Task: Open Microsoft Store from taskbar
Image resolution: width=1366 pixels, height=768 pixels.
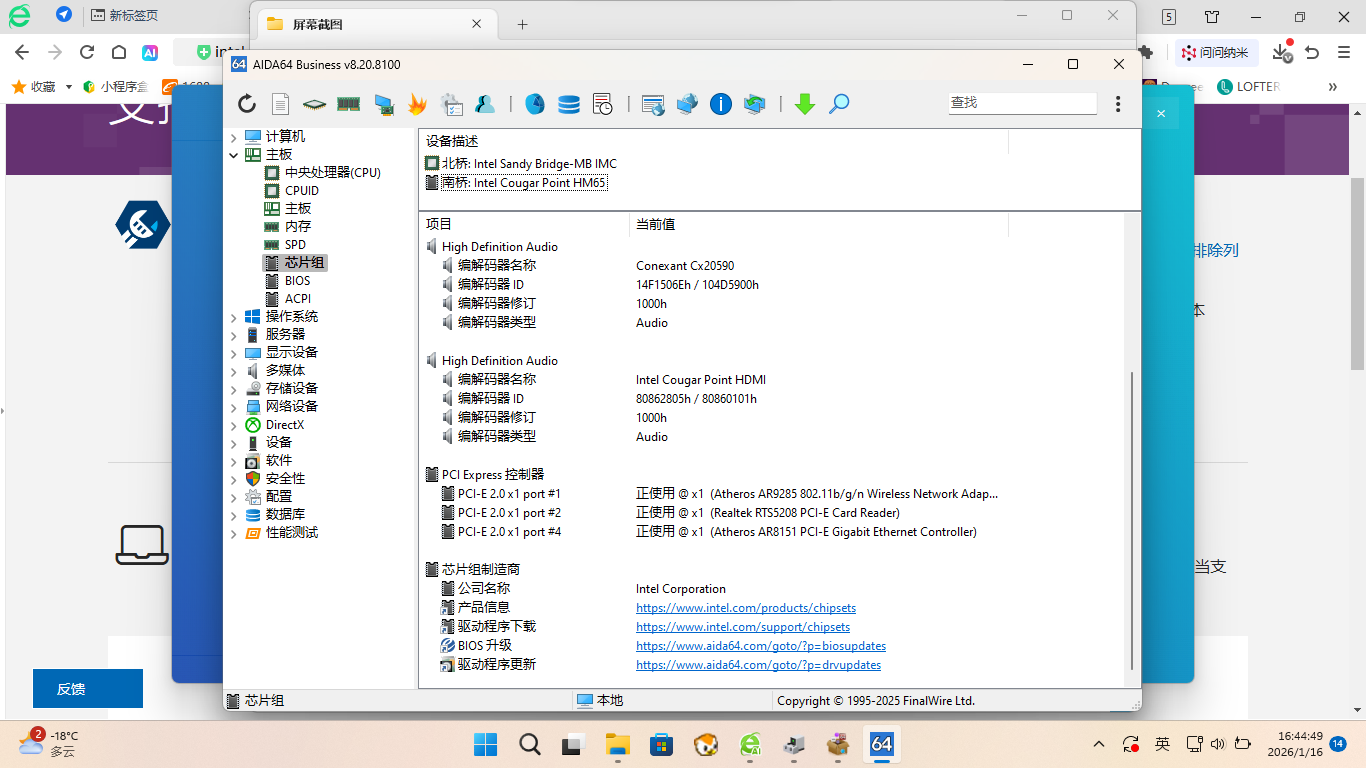Action: [661, 744]
